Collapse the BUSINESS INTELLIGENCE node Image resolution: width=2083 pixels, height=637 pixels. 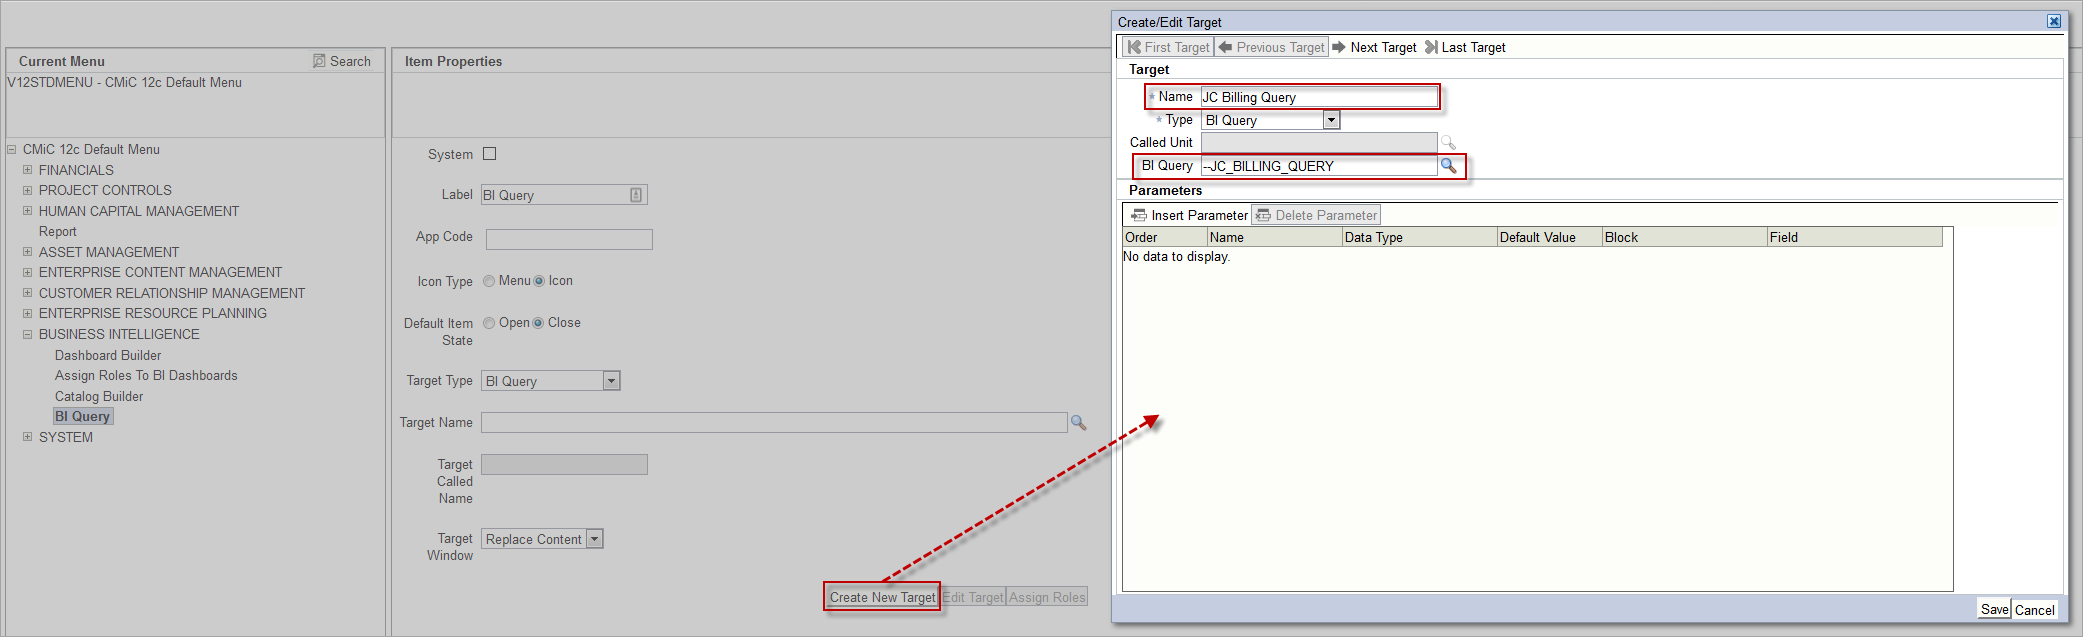point(28,334)
